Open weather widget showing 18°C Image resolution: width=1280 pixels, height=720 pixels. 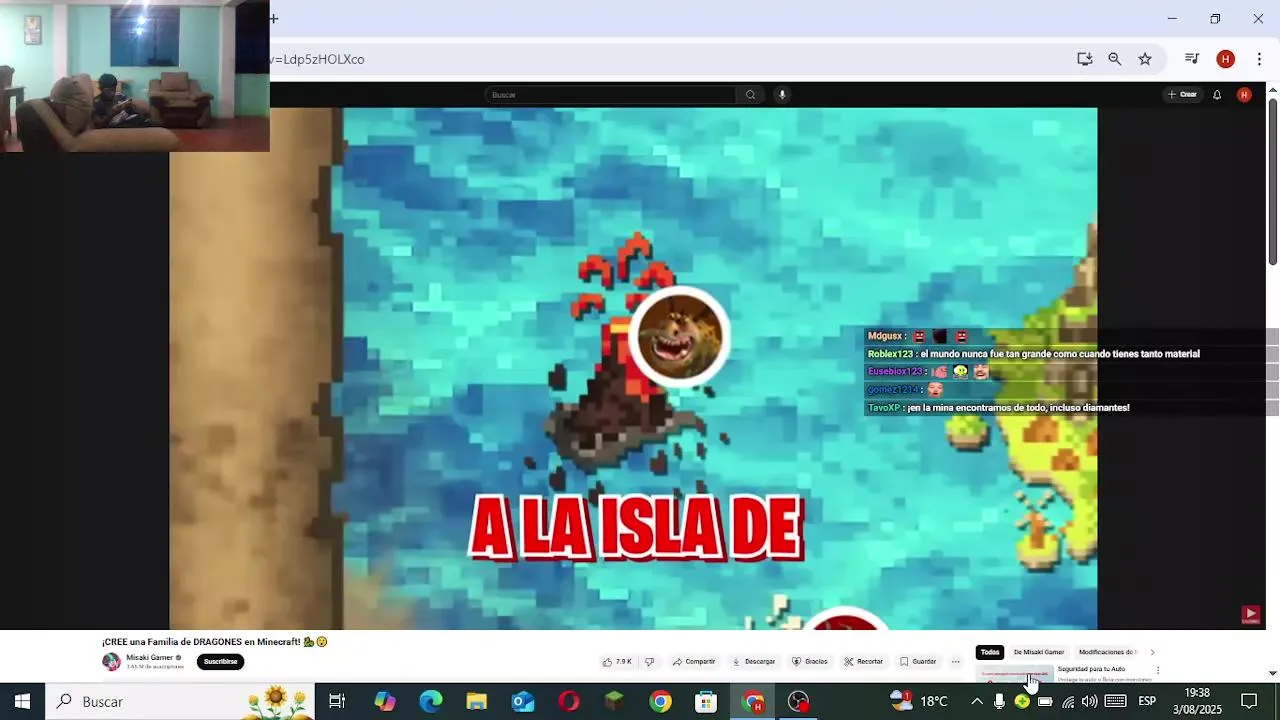point(919,701)
